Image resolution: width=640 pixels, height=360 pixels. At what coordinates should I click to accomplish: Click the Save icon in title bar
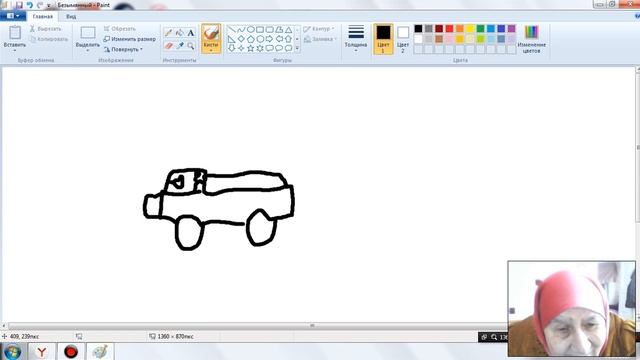tap(19, 5)
